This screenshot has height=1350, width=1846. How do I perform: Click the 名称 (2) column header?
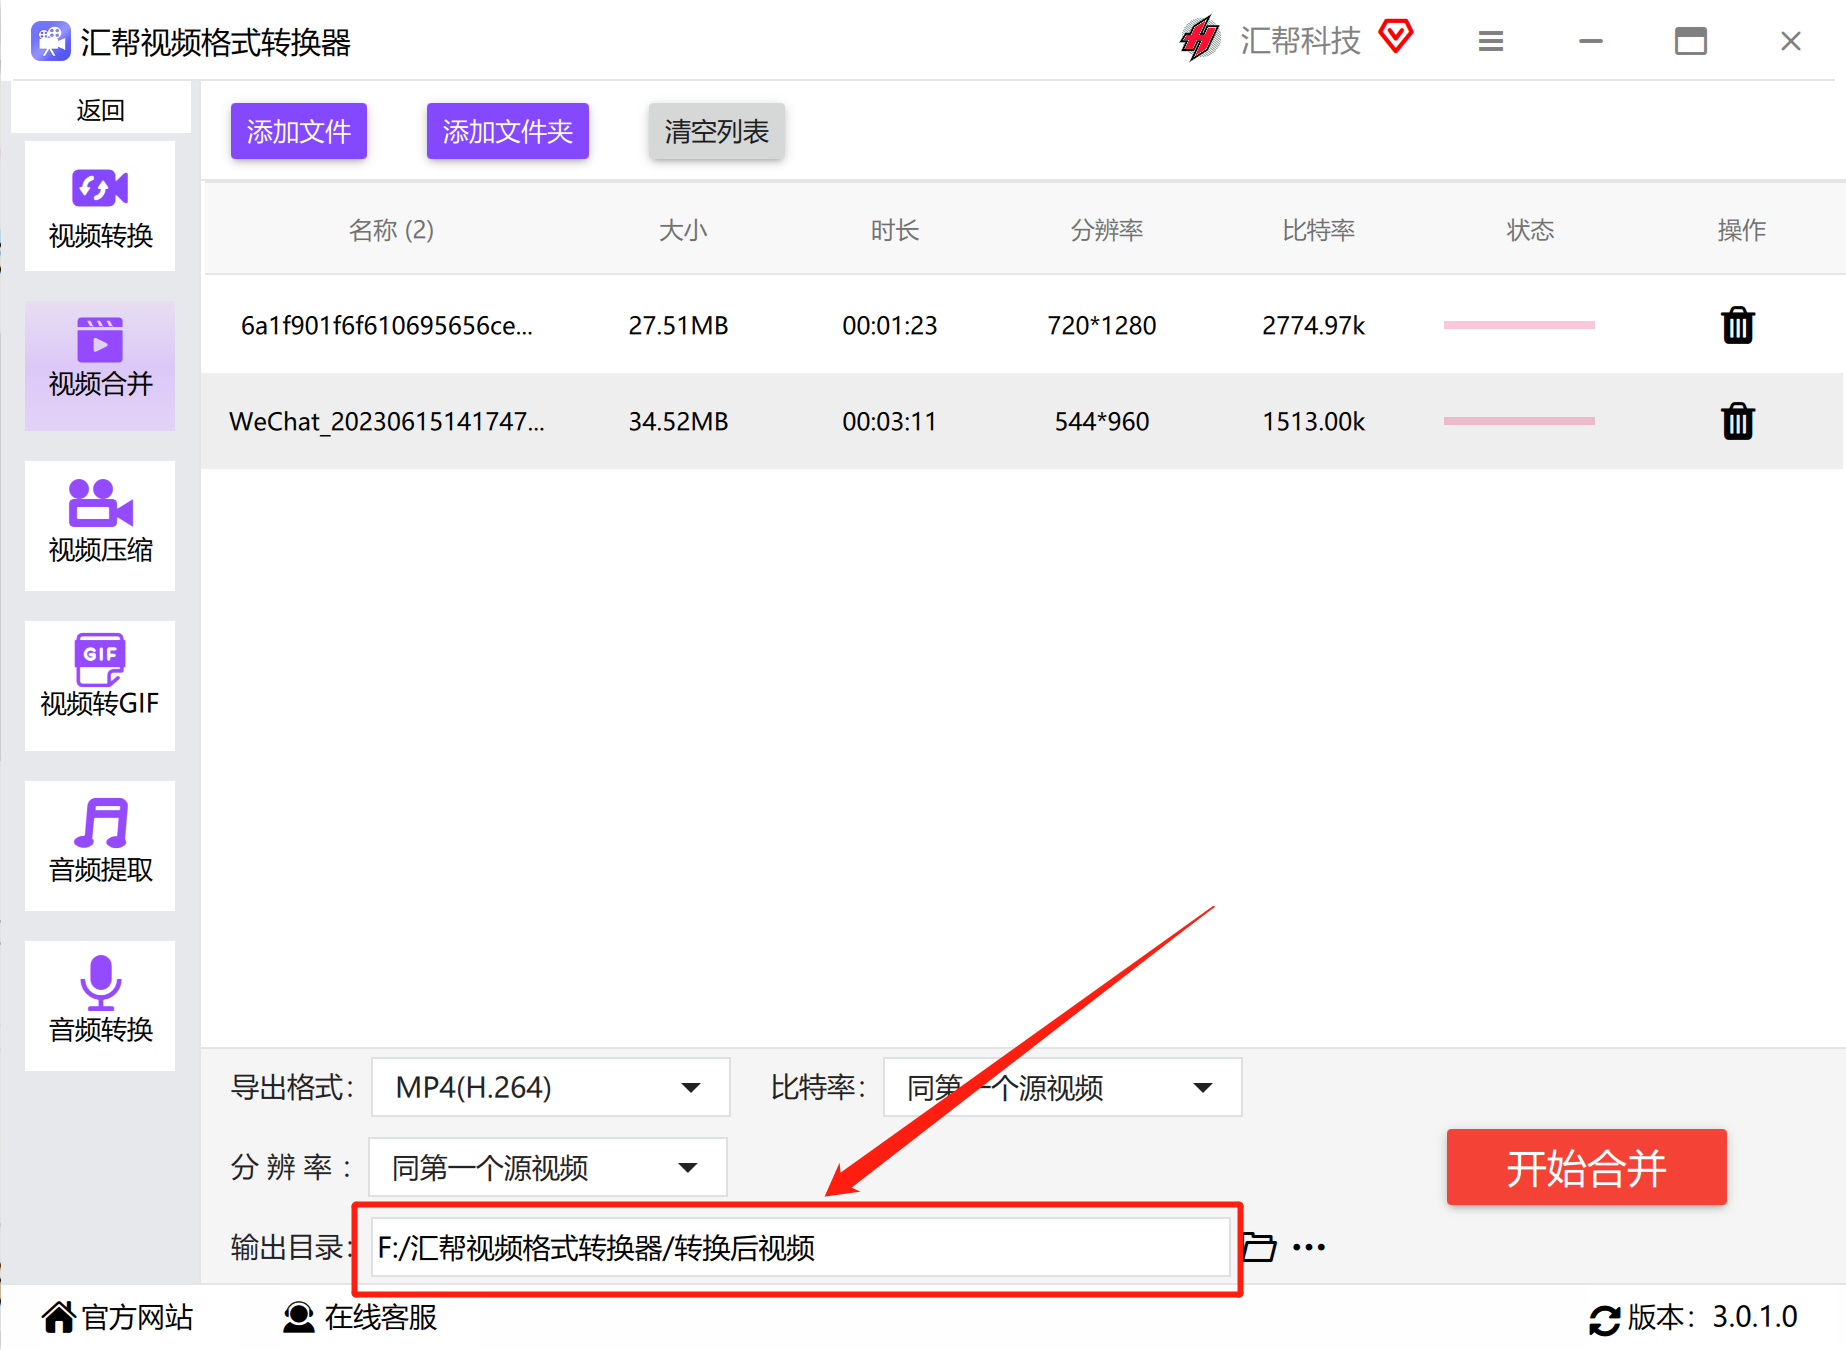(x=391, y=230)
